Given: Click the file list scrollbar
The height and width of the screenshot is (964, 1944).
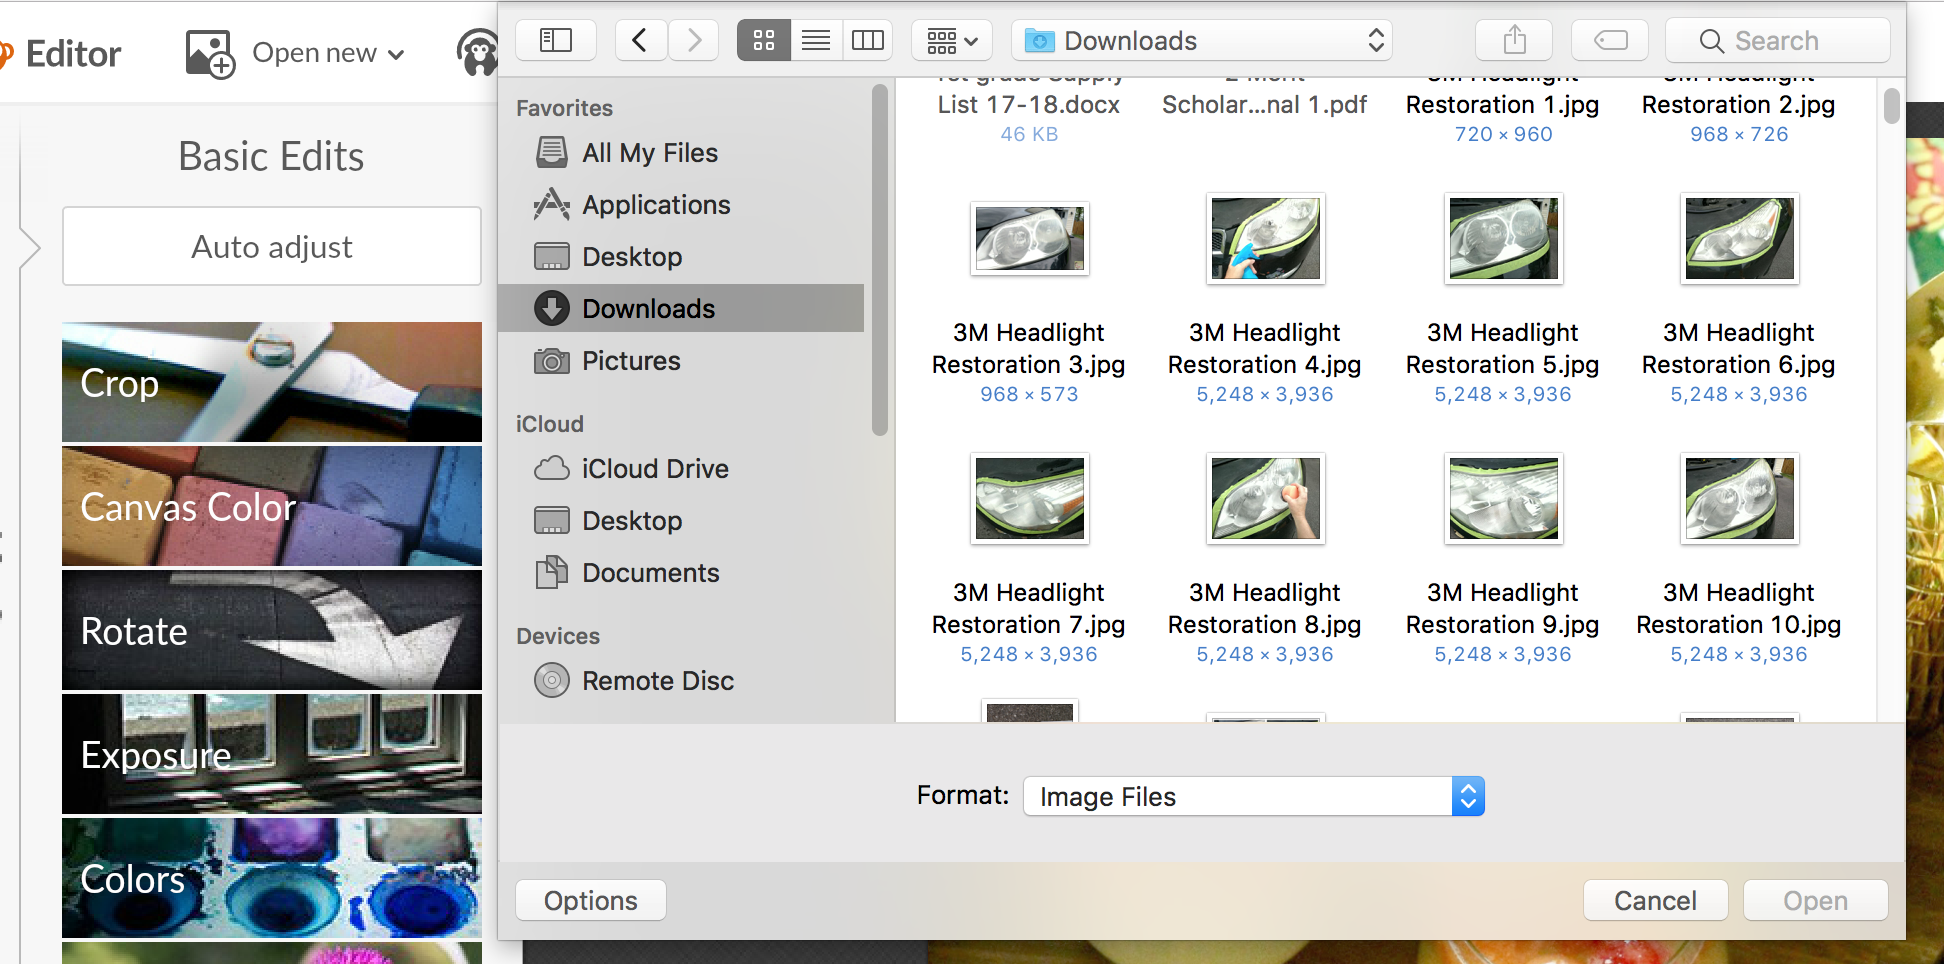Looking at the screenshot, I should (x=1891, y=106).
